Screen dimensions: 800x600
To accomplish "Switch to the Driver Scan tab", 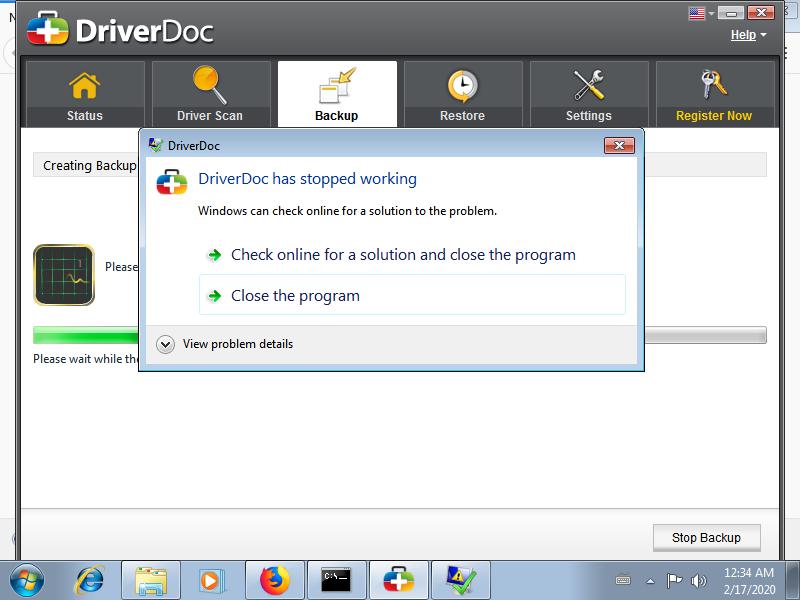I will 211,94.
